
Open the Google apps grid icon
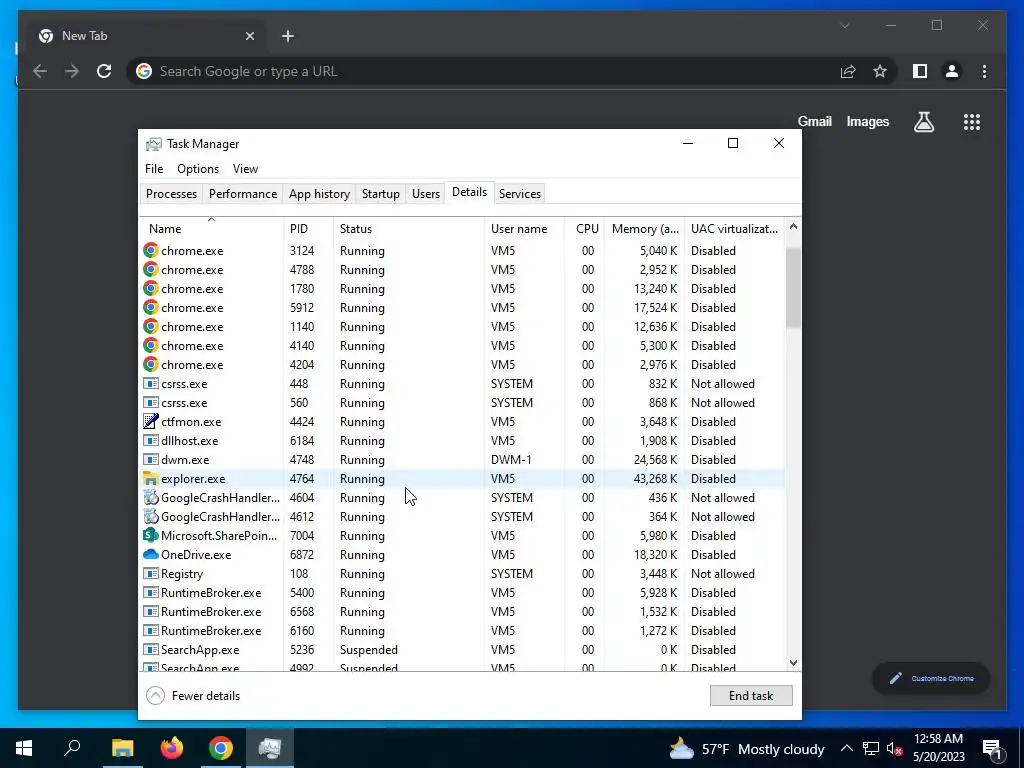(972, 121)
